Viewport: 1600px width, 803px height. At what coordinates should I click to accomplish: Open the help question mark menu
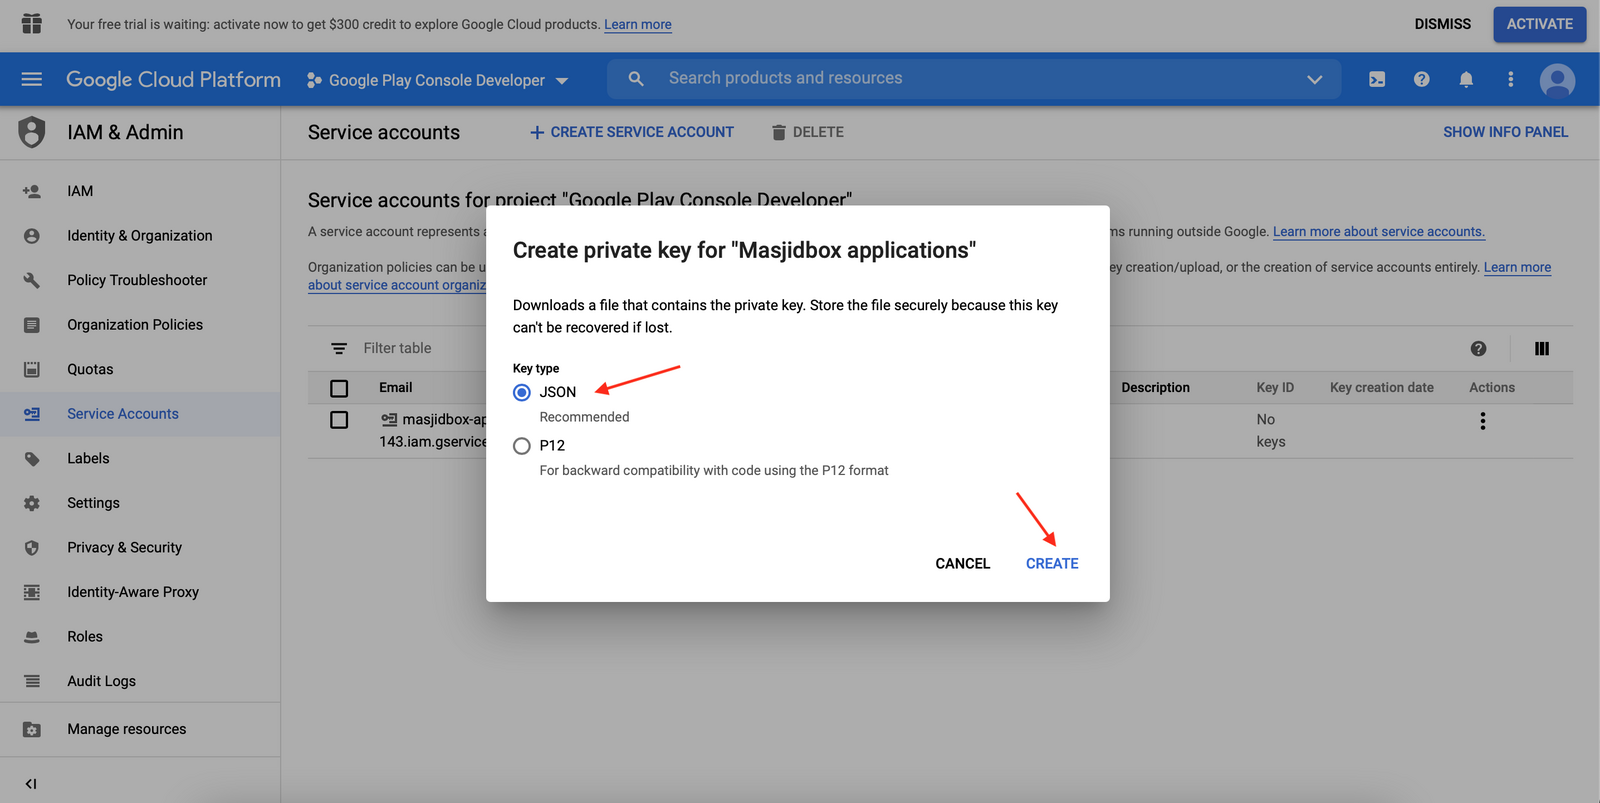[x=1421, y=79]
